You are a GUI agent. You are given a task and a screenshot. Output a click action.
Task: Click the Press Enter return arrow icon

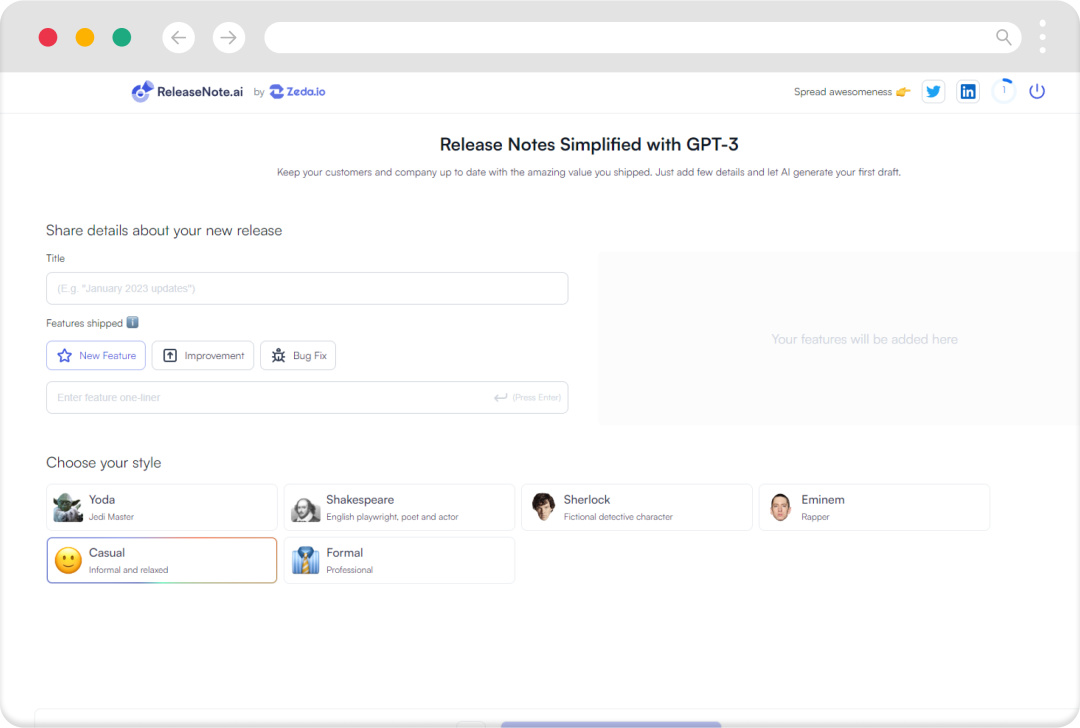[501, 397]
